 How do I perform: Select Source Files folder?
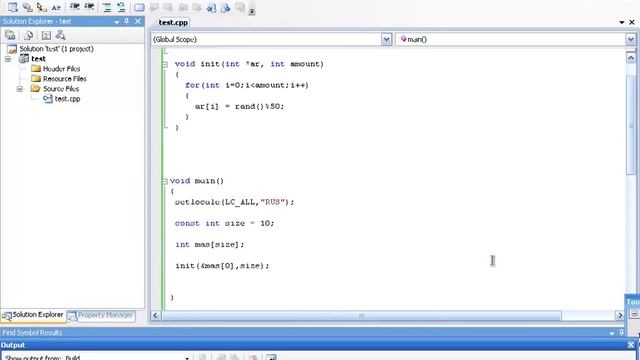(61, 89)
